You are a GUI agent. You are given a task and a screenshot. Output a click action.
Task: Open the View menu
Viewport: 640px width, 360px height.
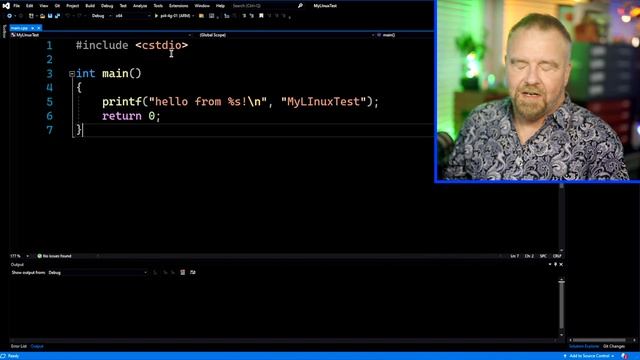[44, 6]
